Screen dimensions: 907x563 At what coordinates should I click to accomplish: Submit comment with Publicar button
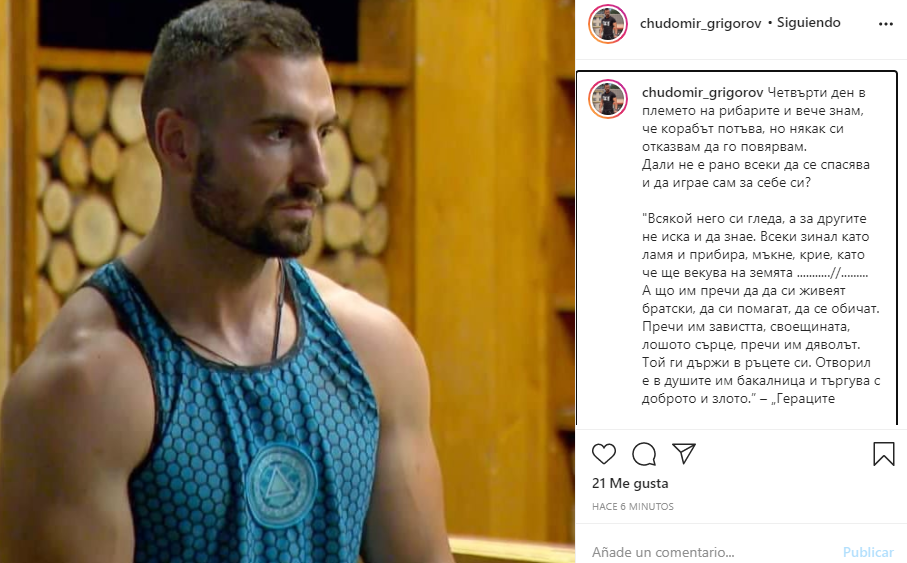868,552
